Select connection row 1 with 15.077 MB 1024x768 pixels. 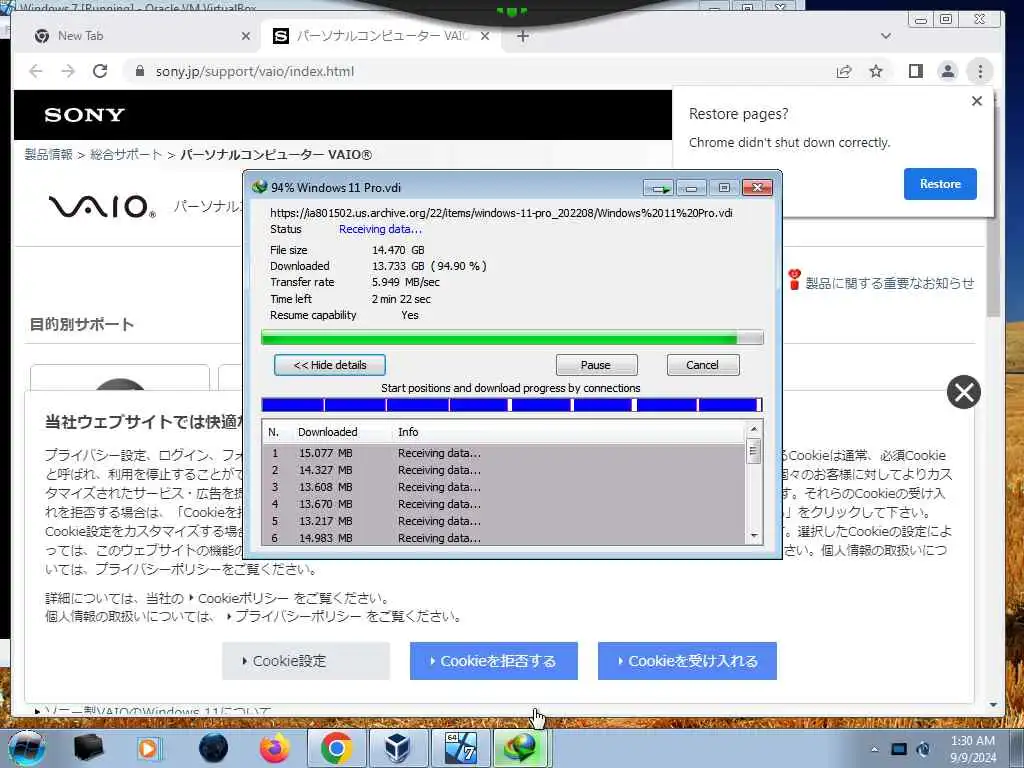(504, 453)
